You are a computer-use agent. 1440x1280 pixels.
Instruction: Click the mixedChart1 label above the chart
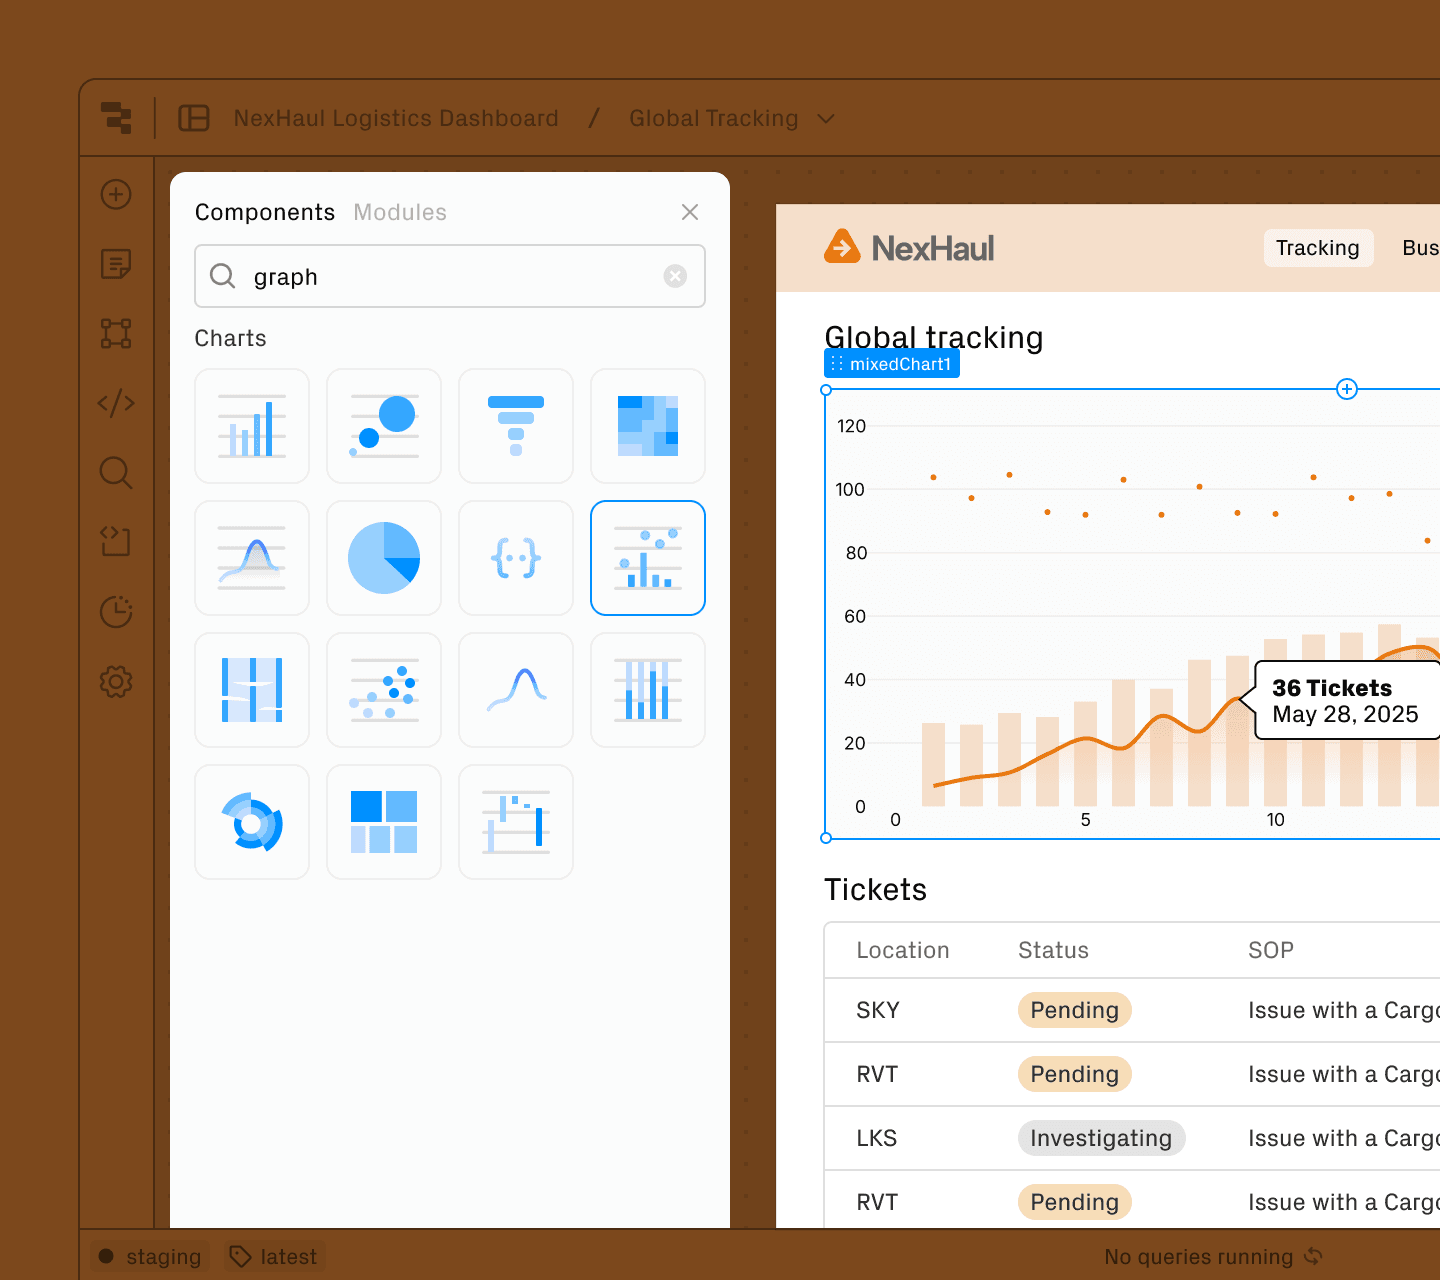coord(891,363)
